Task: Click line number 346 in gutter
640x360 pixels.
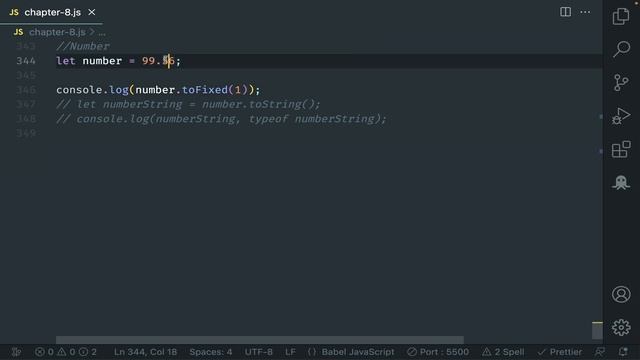Action: click(26, 90)
